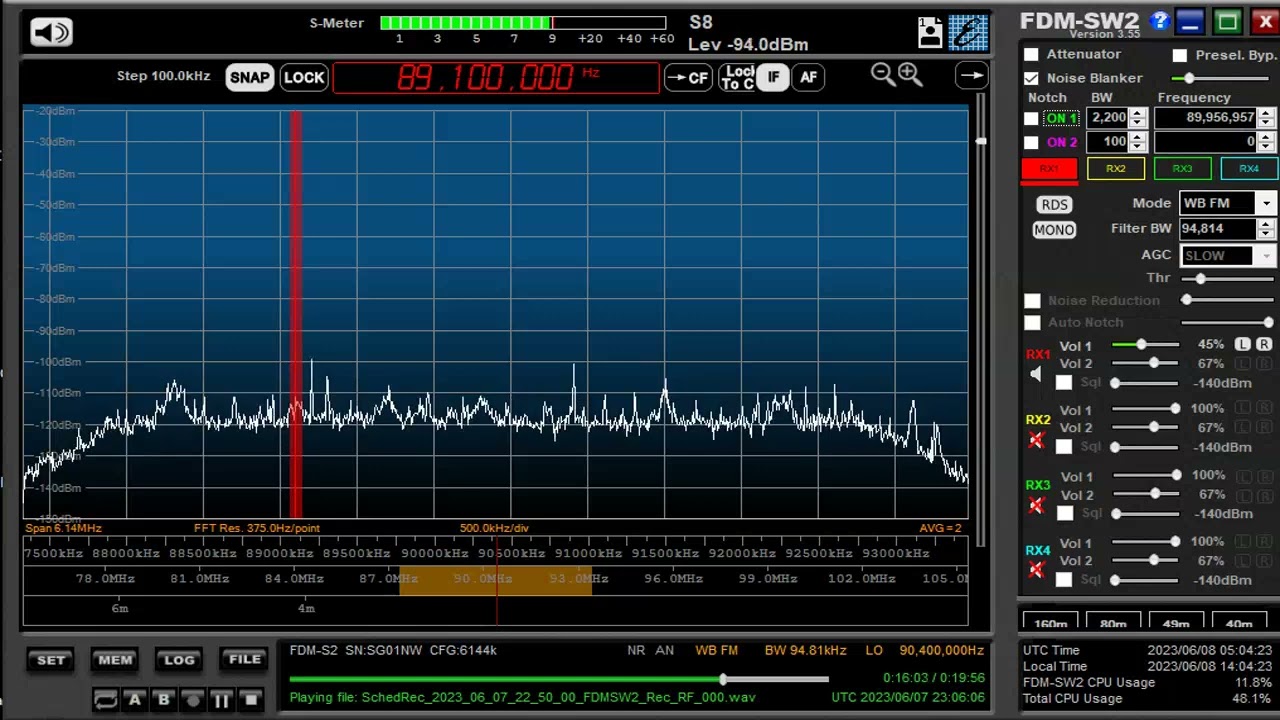Select the RX3 receiver tab

click(x=1182, y=169)
